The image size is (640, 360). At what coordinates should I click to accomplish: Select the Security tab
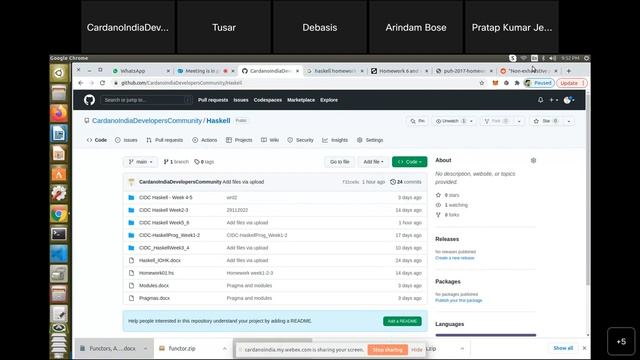(x=300, y=140)
